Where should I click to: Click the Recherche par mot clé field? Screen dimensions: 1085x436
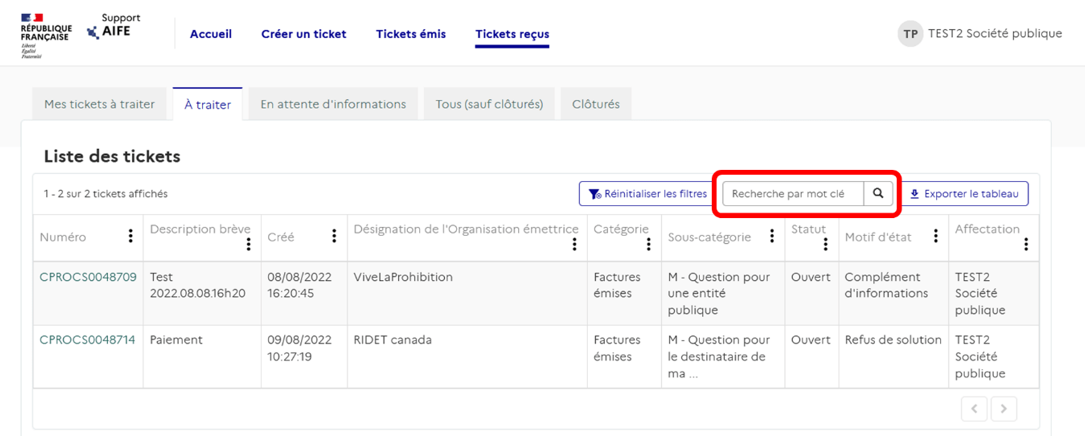coord(793,194)
